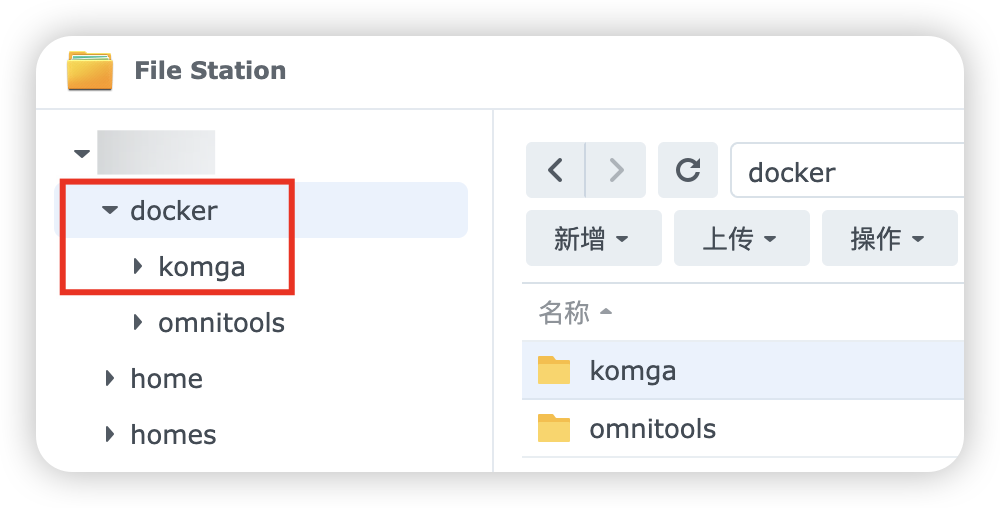The image size is (1000, 508).
Task: Expand the omnitools tree node
Action: pyautogui.click(x=138, y=323)
